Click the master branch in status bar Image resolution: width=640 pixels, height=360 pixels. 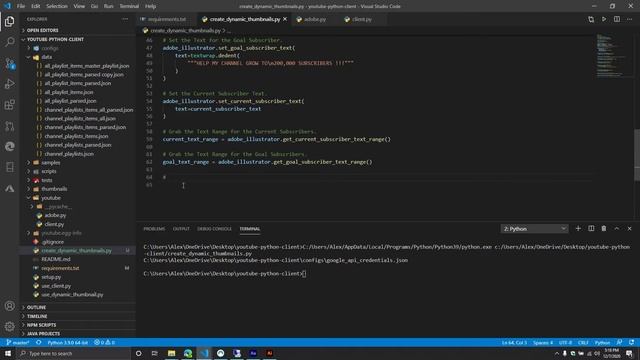(18, 342)
